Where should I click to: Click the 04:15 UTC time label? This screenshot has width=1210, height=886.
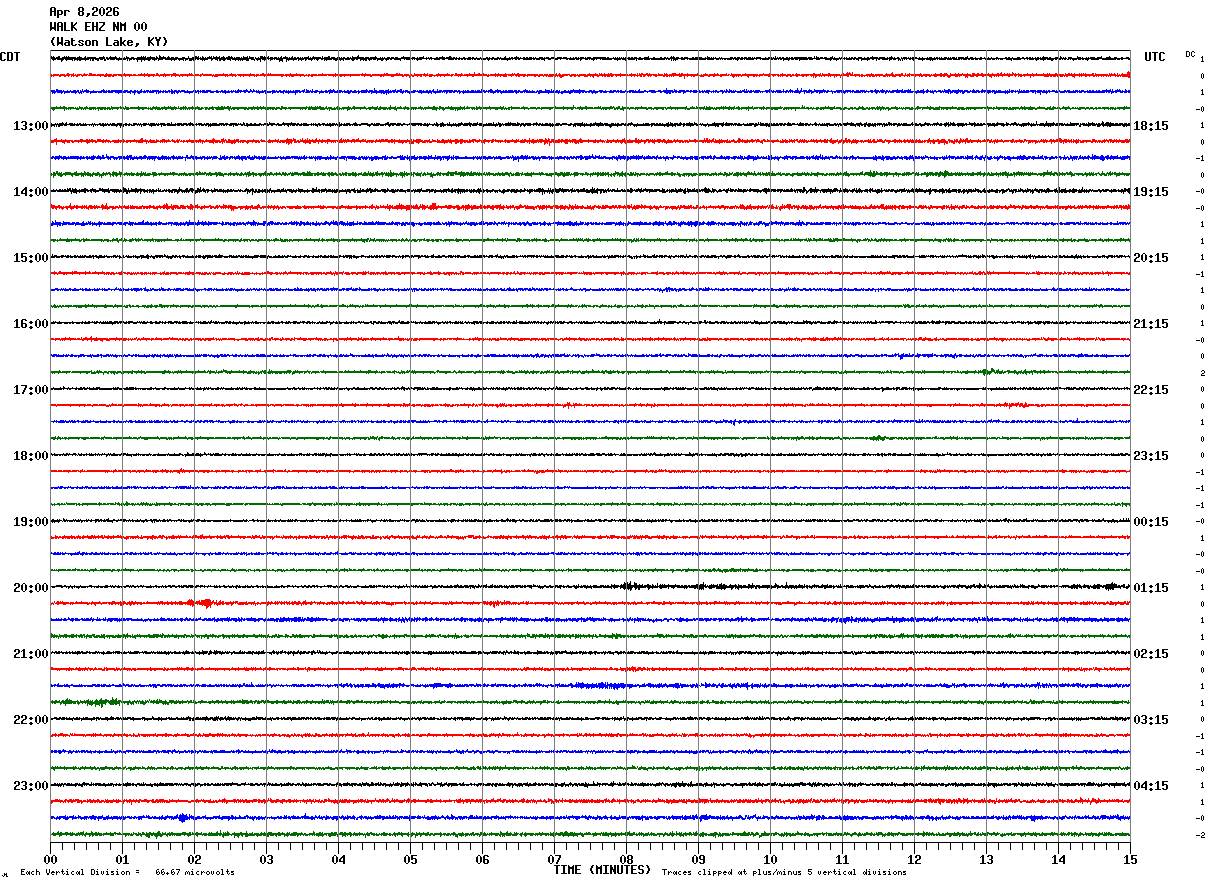pos(1151,786)
